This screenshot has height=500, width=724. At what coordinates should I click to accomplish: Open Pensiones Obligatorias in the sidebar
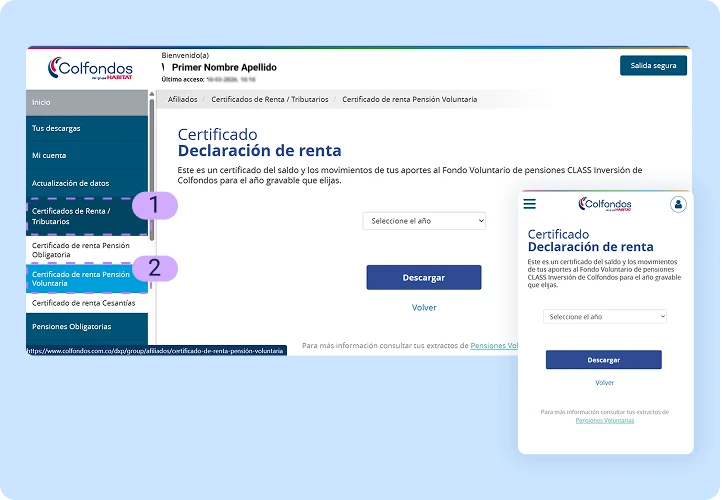87,326
